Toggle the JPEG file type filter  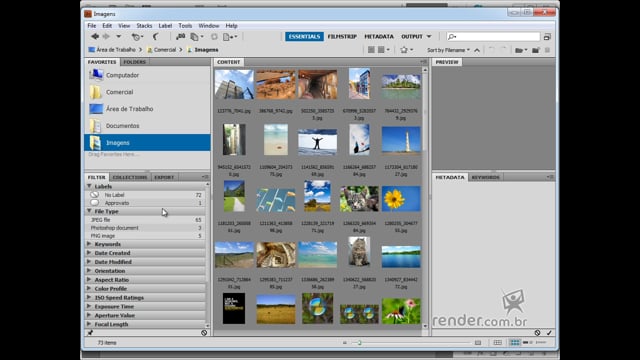pyautogui.click(x=146, y=220)
